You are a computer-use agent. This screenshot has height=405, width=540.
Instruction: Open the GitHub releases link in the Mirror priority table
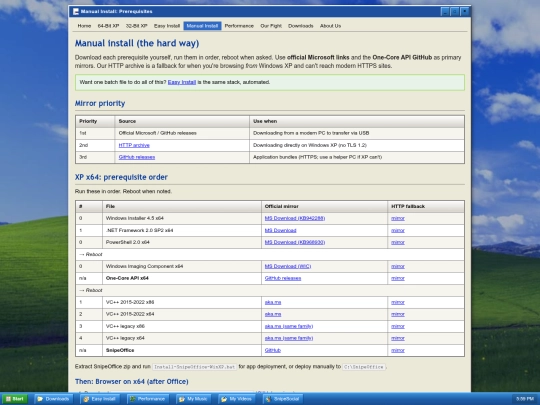[137, 157]
